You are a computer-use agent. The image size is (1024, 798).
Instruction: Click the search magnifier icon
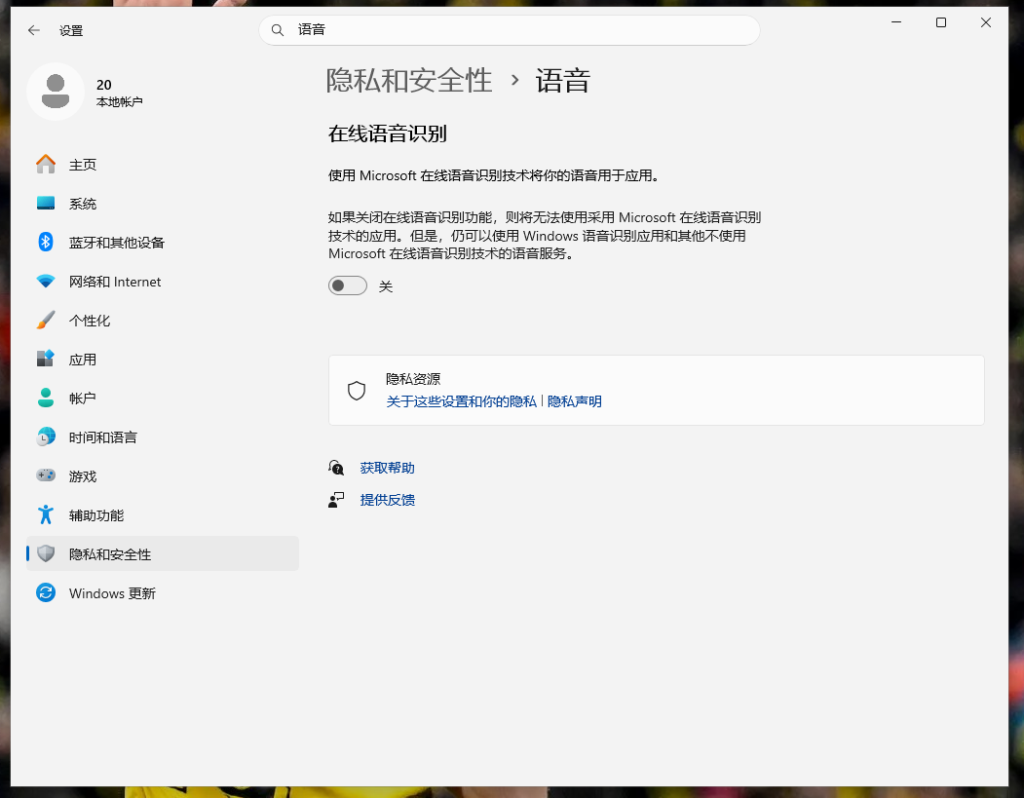(x=278, y=30)
